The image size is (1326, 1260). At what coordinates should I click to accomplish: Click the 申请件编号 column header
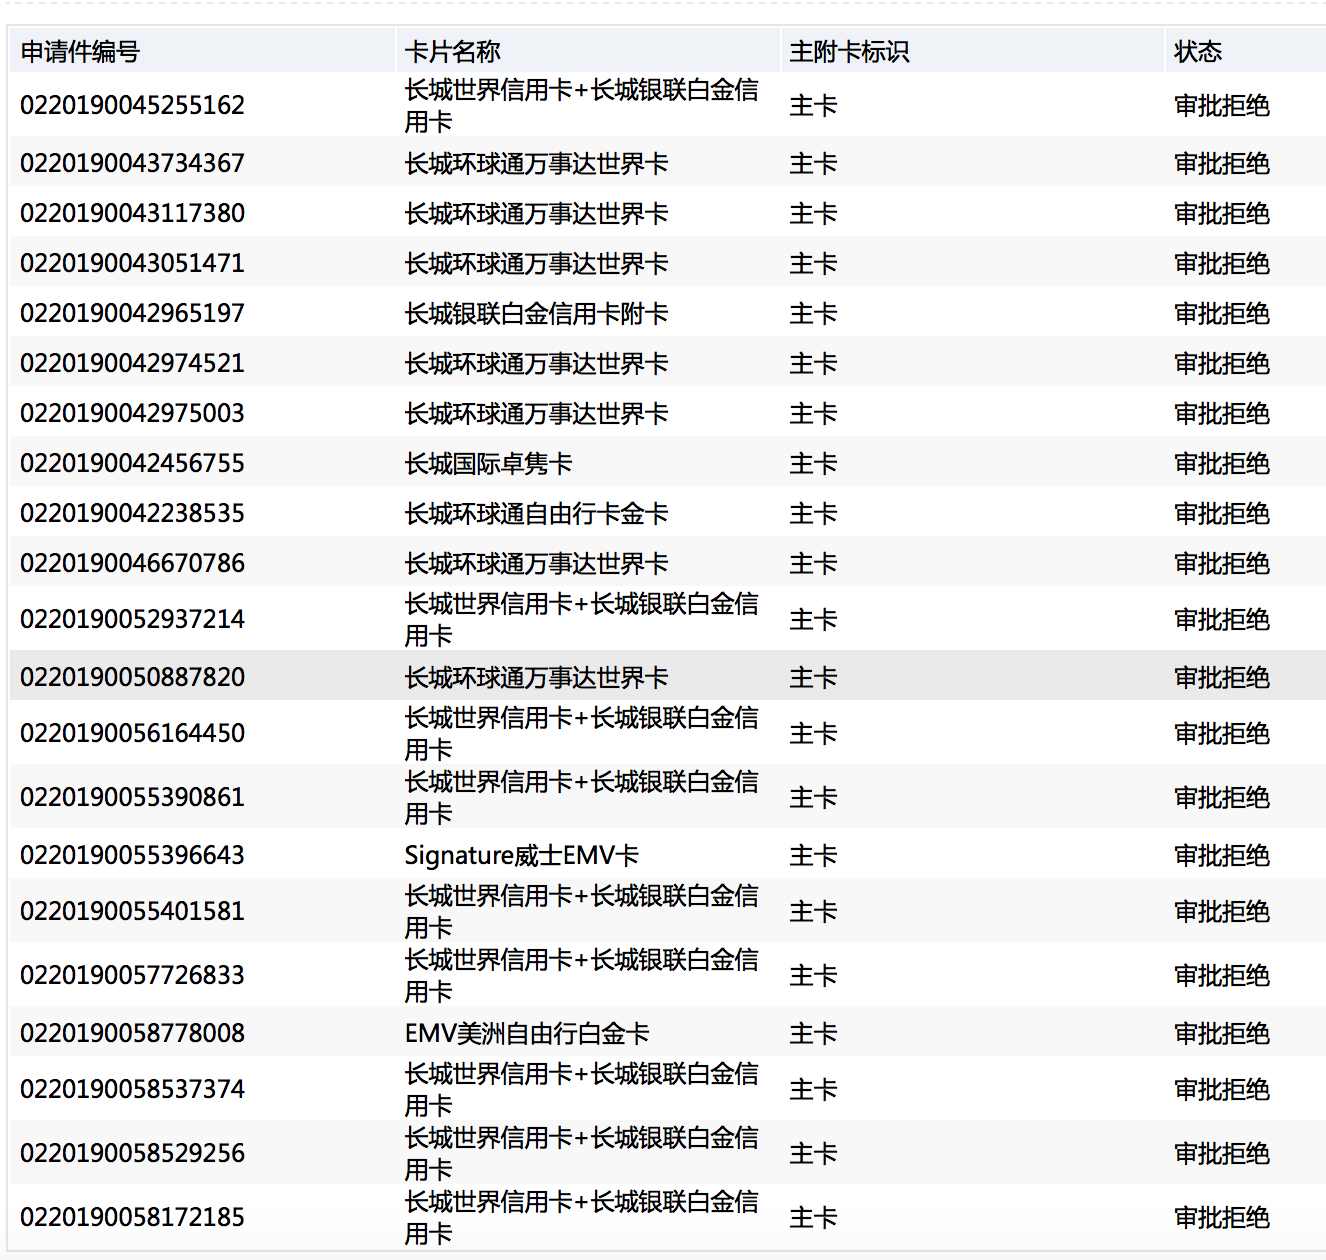coord(80,52)
